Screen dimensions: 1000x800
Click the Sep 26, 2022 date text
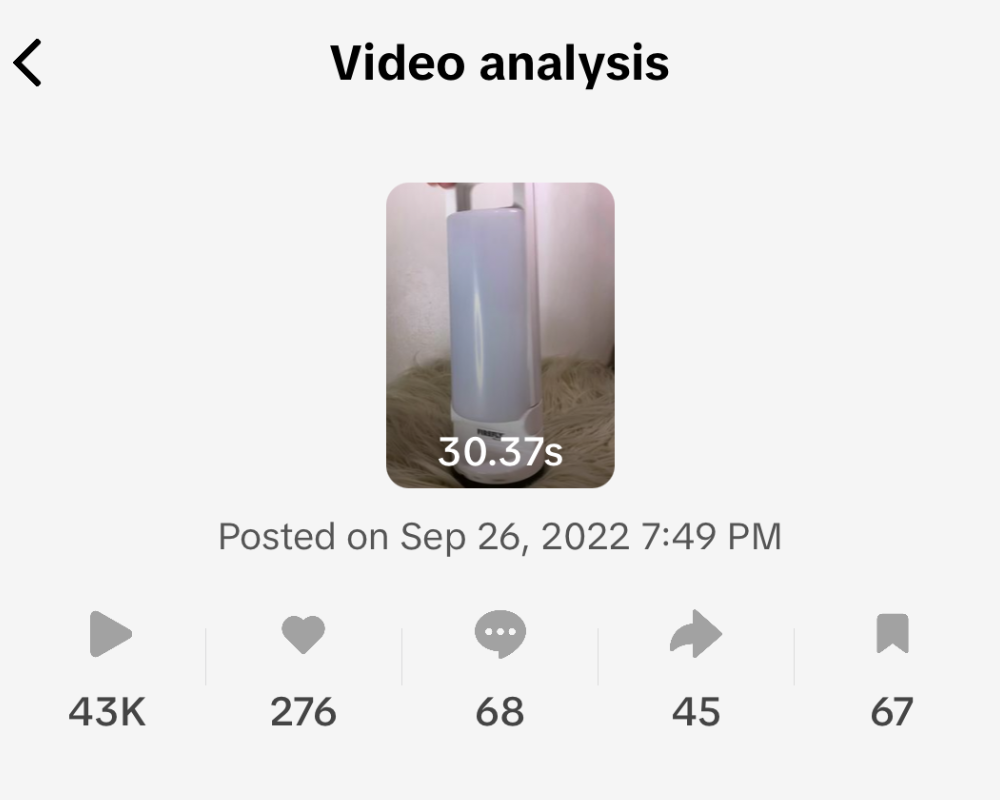tap(514, 537)
